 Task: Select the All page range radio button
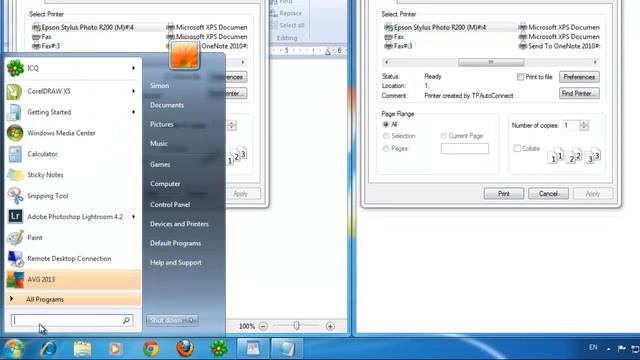click(x=386, y=124)
